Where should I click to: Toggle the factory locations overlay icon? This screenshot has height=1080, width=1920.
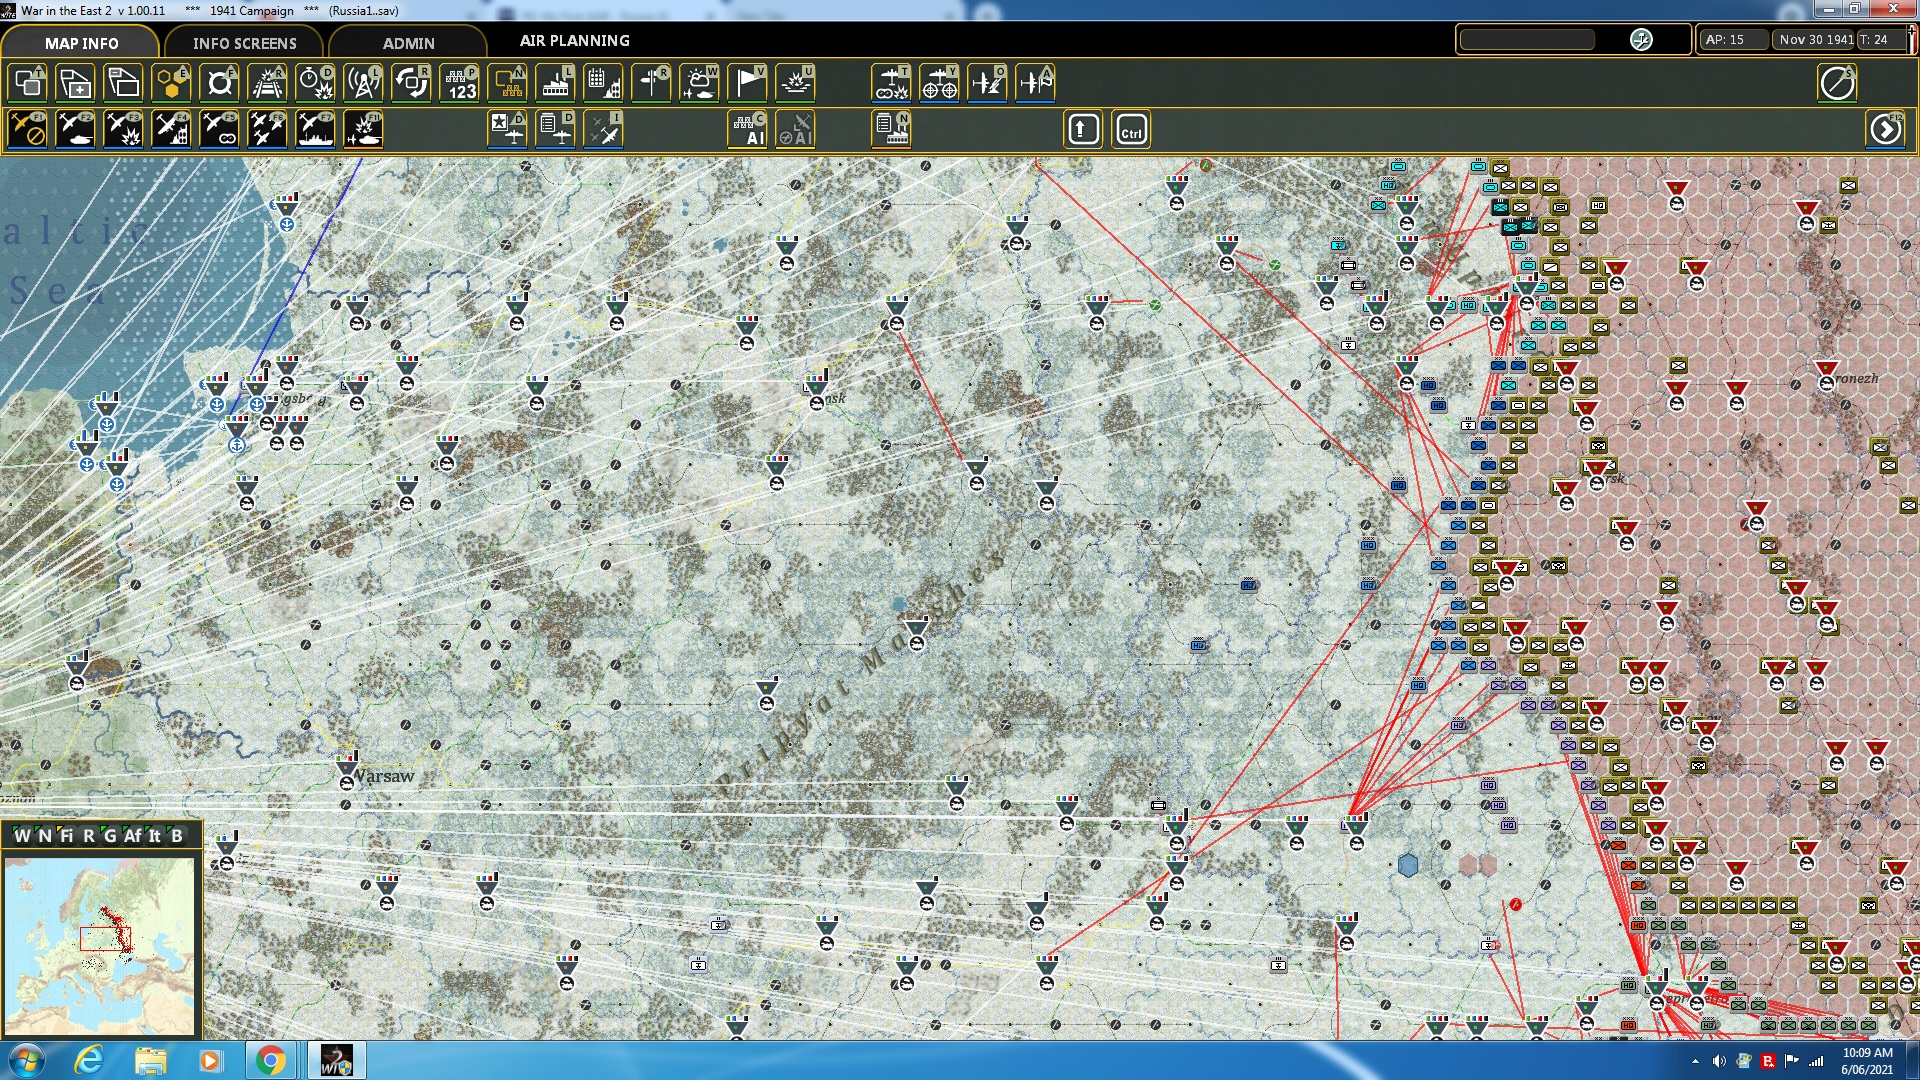pyautogui.click(x=555, y=83)
